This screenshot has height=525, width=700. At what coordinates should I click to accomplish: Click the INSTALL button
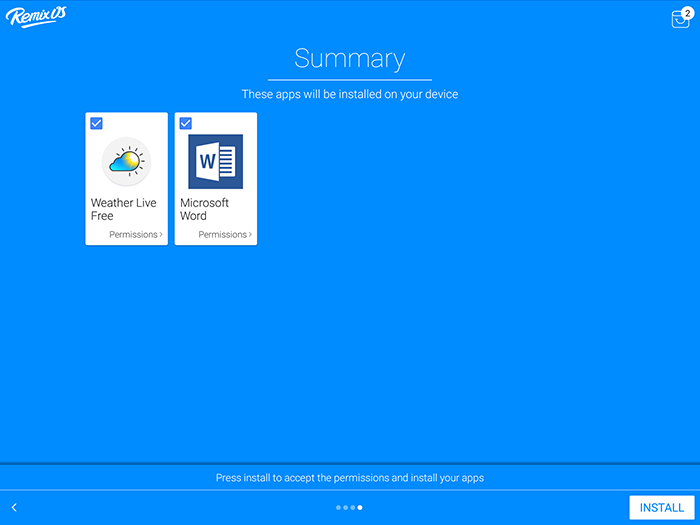pyautogui.click(x=662, y=508)
